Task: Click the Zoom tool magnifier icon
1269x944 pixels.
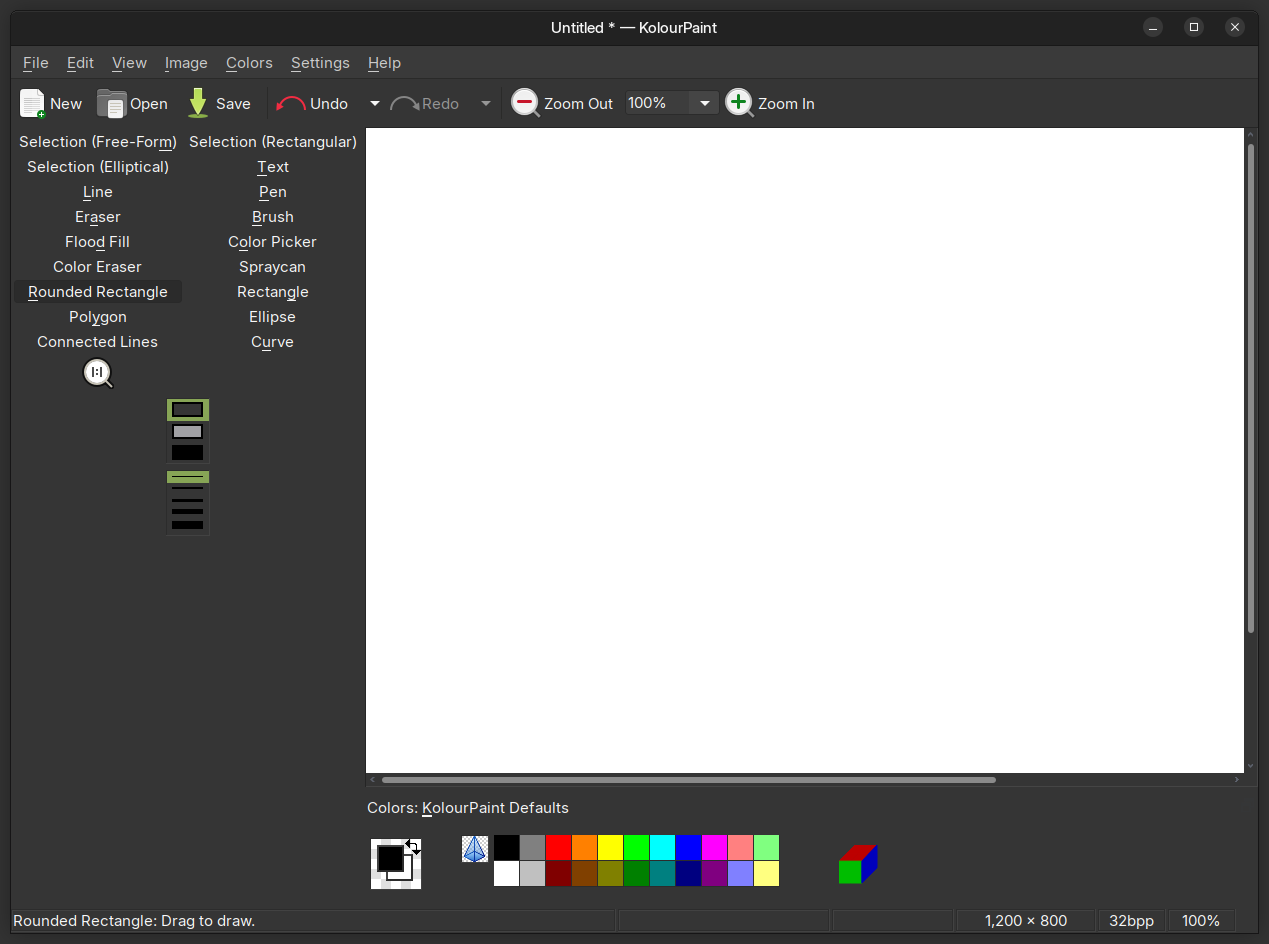Action: (98, 374)
